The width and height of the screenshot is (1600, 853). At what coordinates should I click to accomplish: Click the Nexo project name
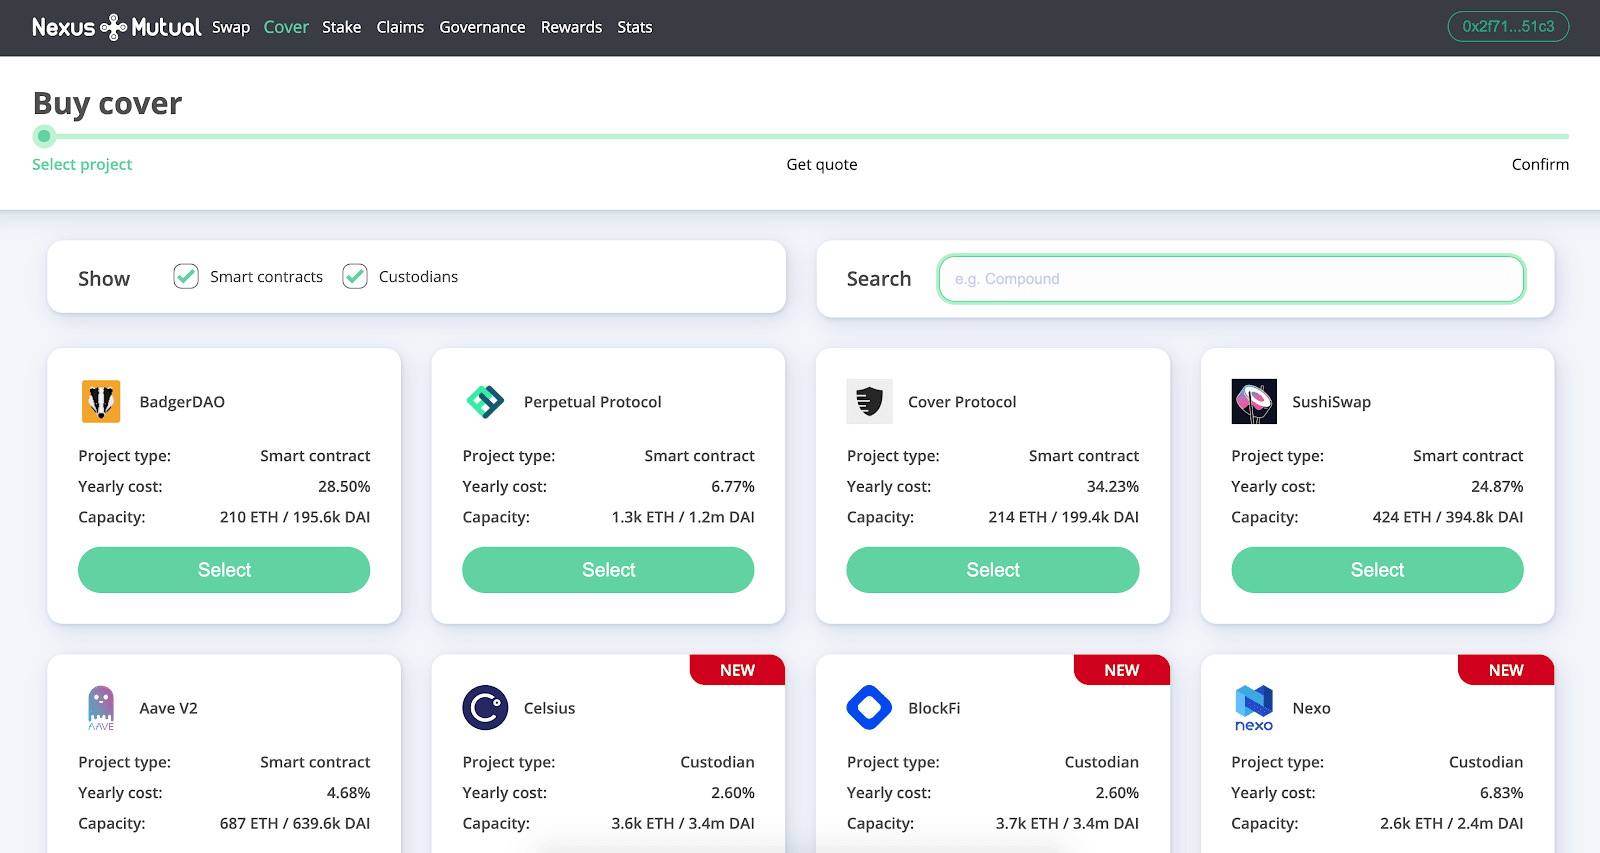tap(1311, 708)
